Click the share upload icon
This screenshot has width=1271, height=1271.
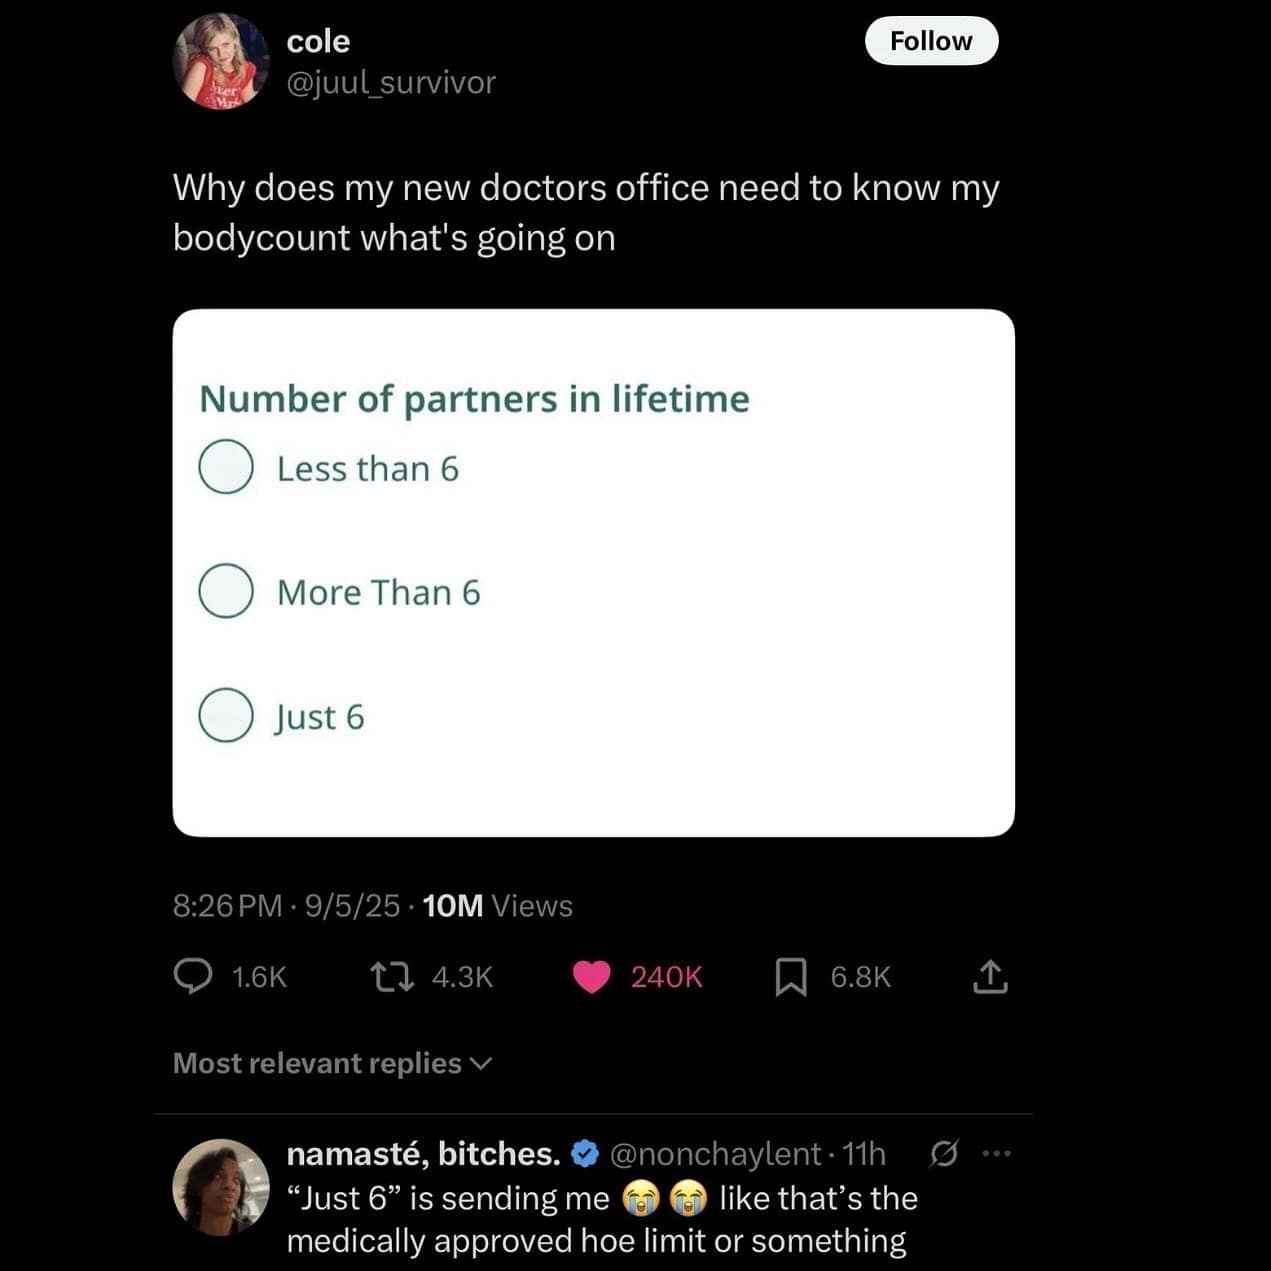pos(990,977)
